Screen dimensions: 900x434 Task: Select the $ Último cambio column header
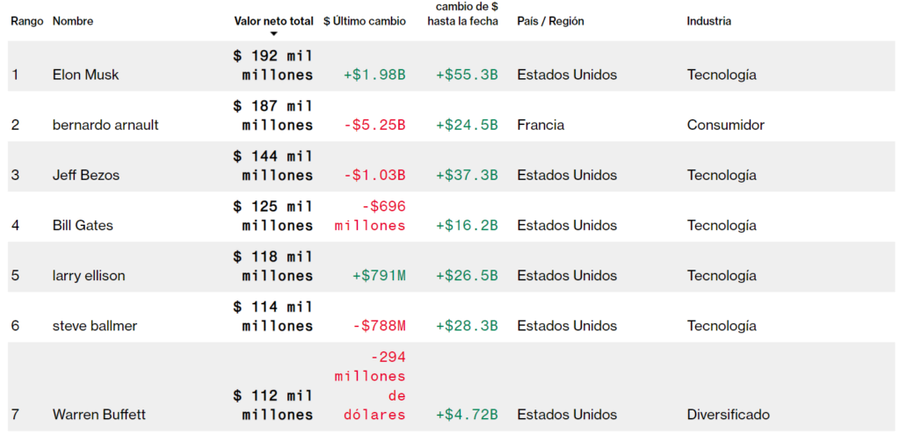click(364, 21)
